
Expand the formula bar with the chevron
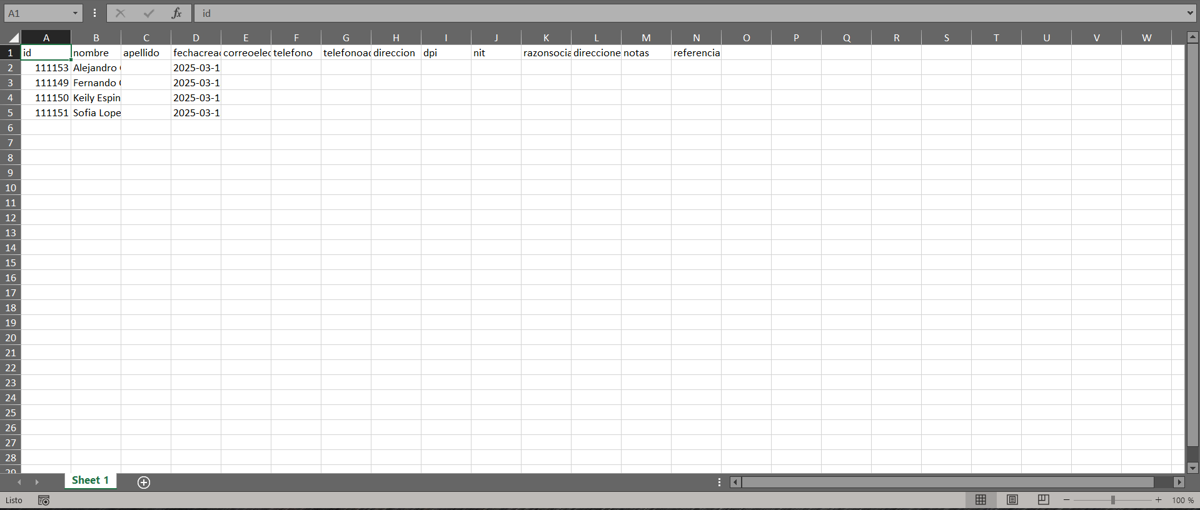[1190, 14]
